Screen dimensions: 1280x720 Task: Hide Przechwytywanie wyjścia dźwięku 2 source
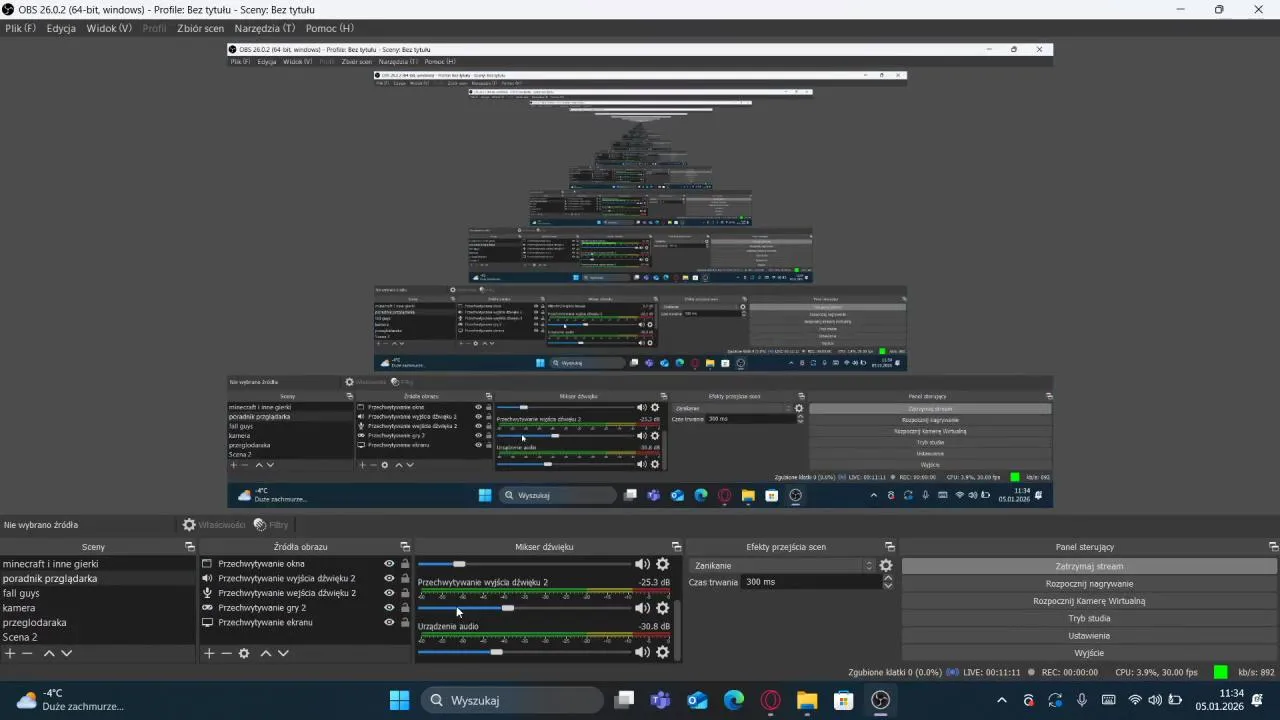coord(389,578)
